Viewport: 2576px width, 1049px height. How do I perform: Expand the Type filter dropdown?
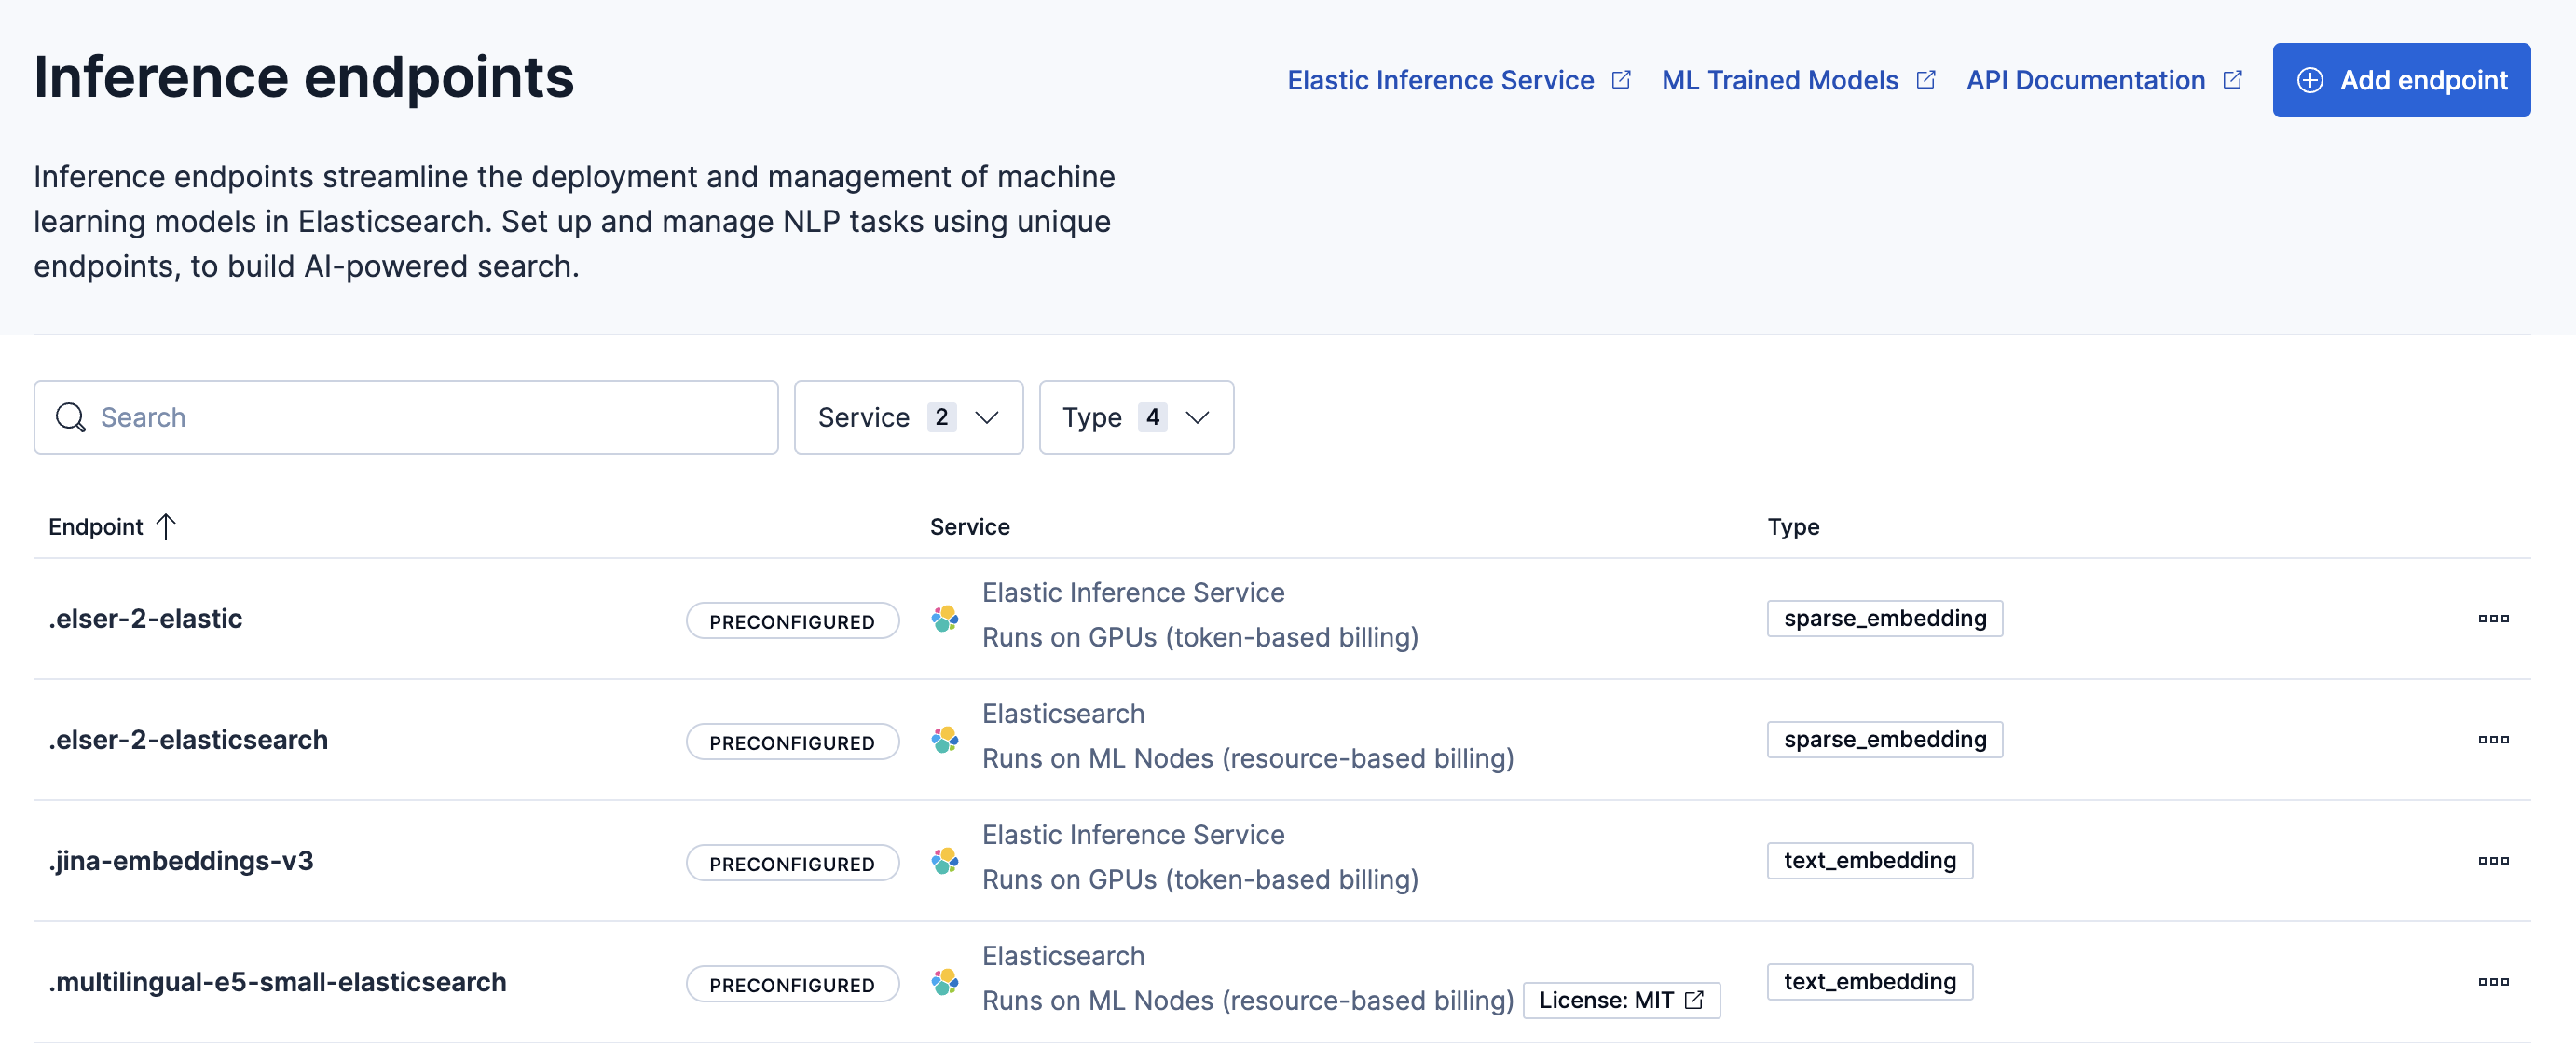point(1136,417)
